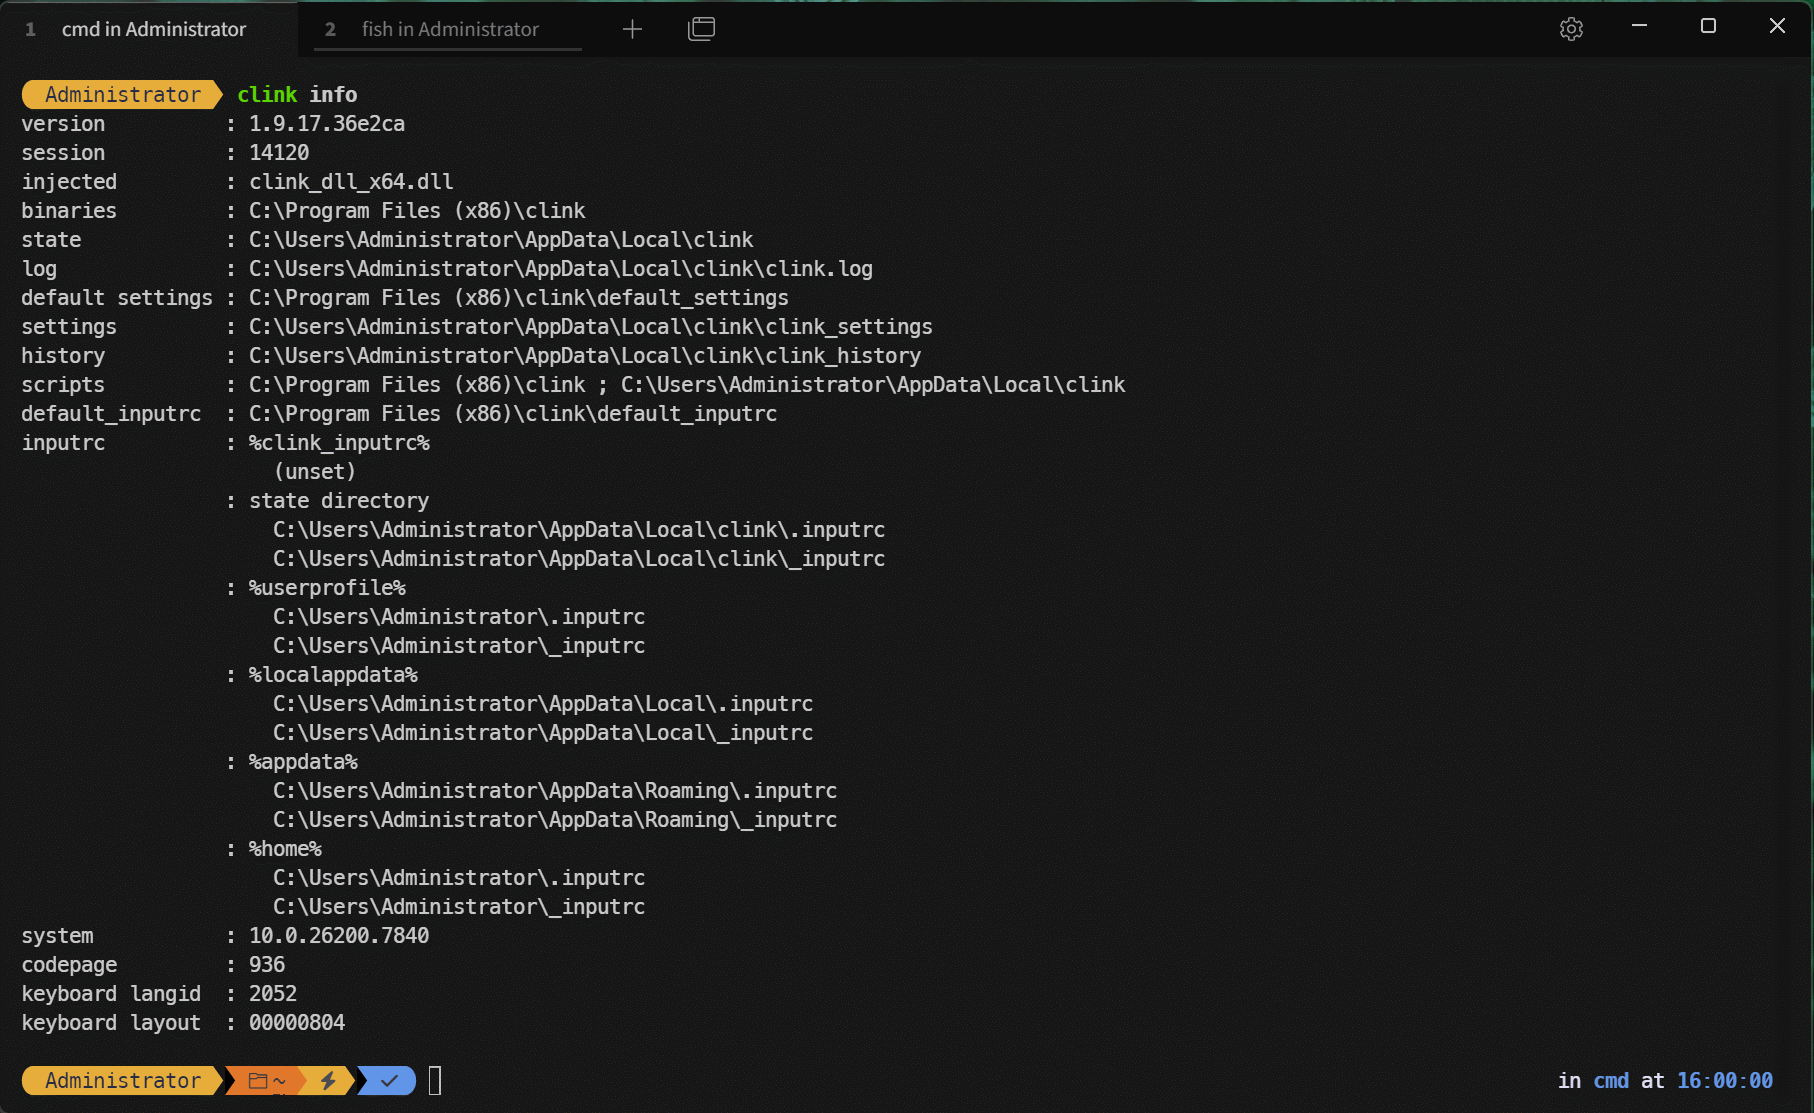Open terminal settings via the gear icon
Image resolution: width=1814 pixels, height=1113 pixels.
point(1570,30)
